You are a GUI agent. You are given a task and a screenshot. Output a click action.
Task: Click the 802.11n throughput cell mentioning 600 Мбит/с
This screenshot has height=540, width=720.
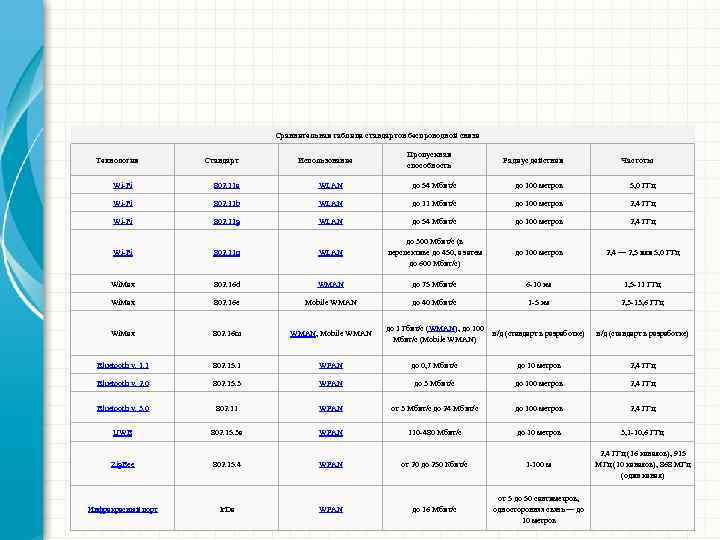point(434,253)
